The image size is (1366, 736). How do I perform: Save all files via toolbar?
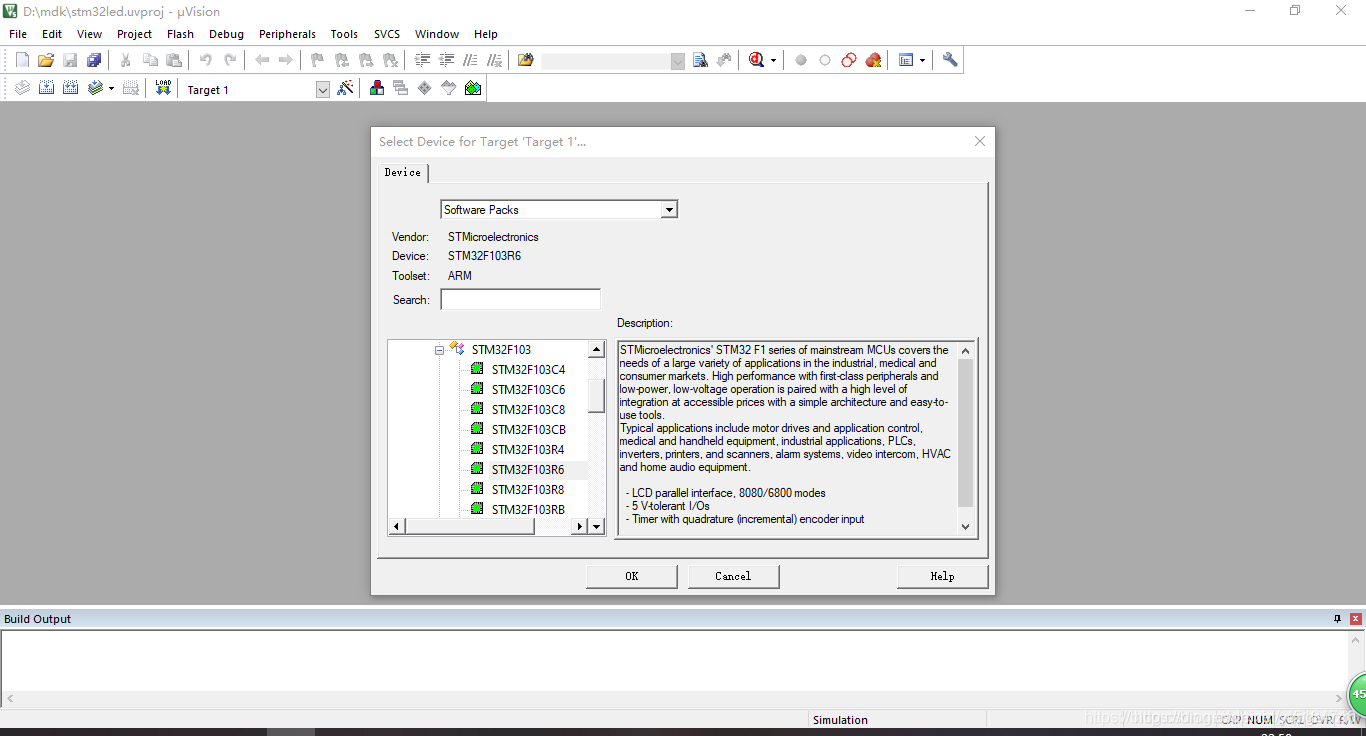(x=94, y=60)
